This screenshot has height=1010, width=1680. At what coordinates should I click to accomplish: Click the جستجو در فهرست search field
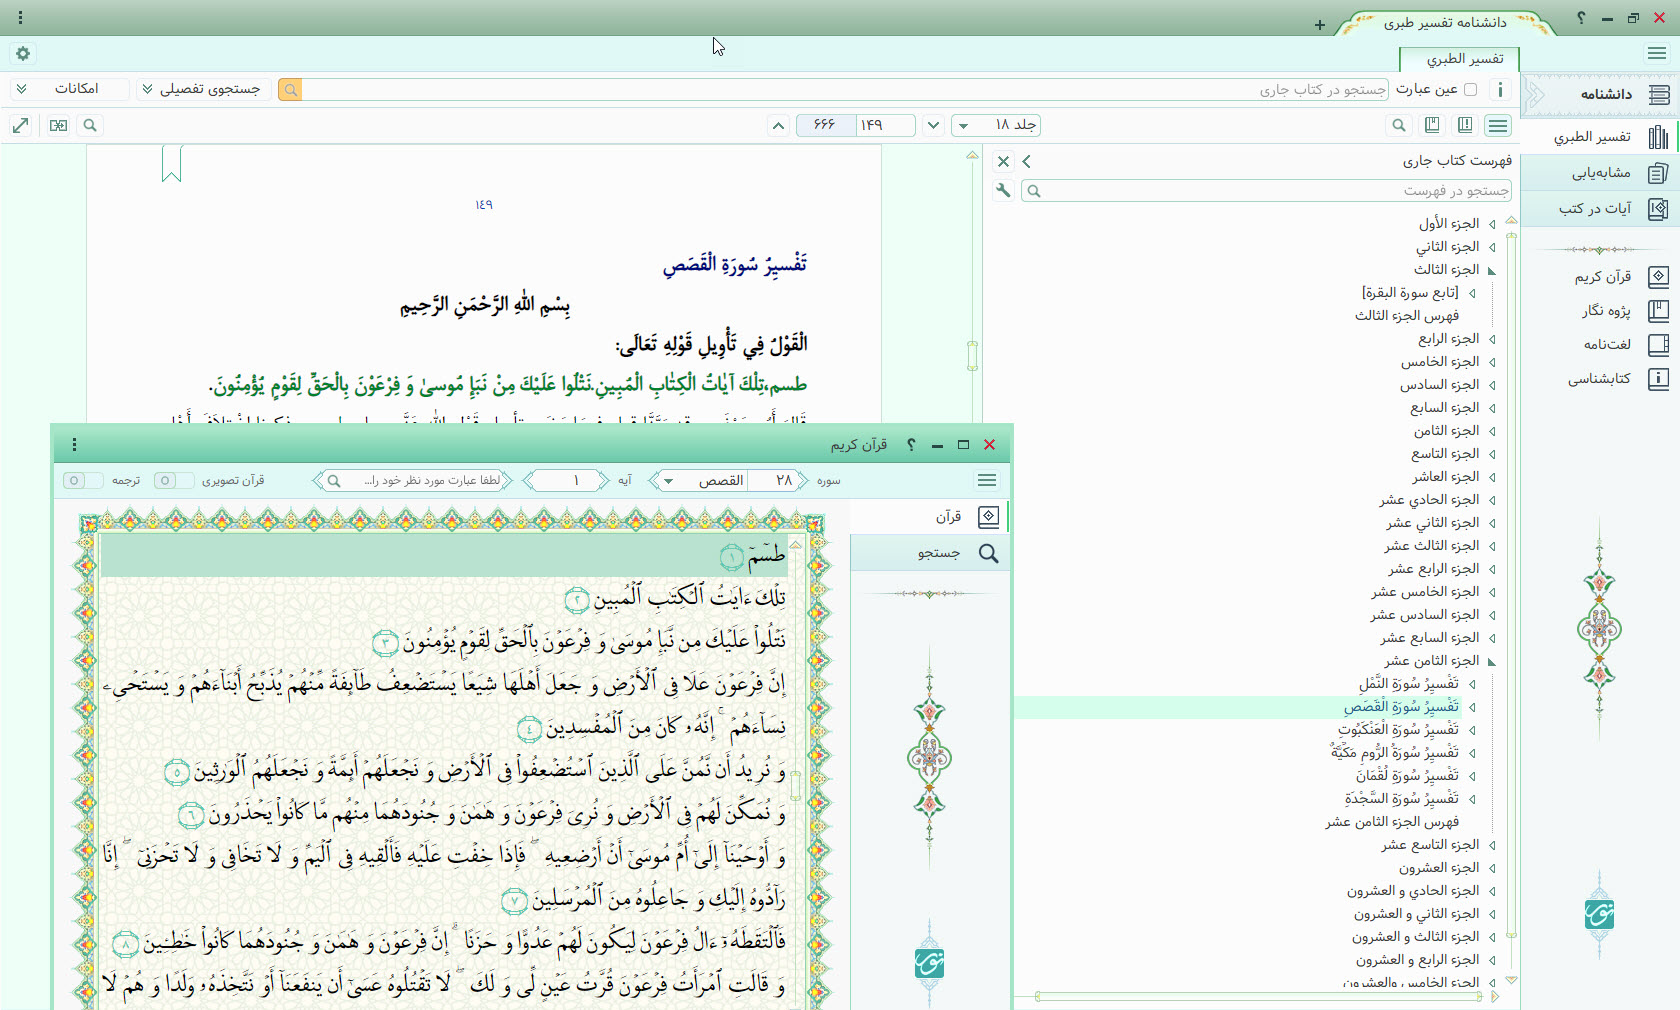coord(1266,190)
